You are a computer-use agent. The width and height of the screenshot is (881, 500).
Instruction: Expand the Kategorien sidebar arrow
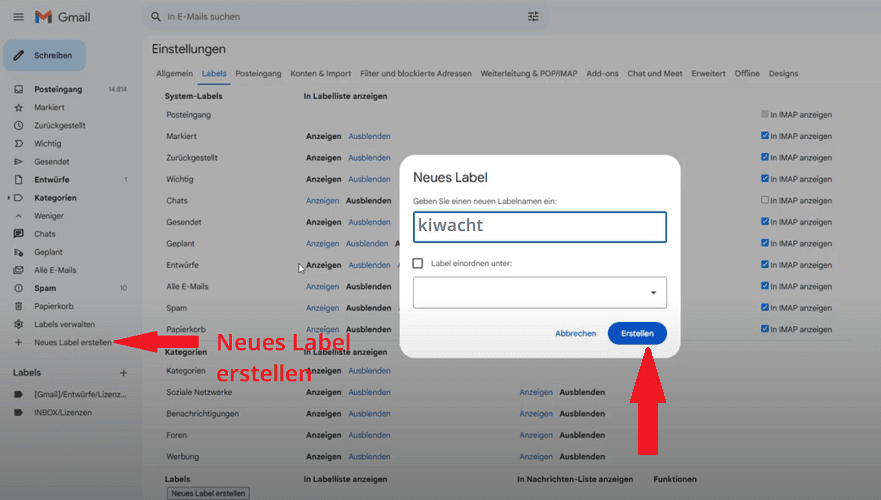(x=8, y=198)
